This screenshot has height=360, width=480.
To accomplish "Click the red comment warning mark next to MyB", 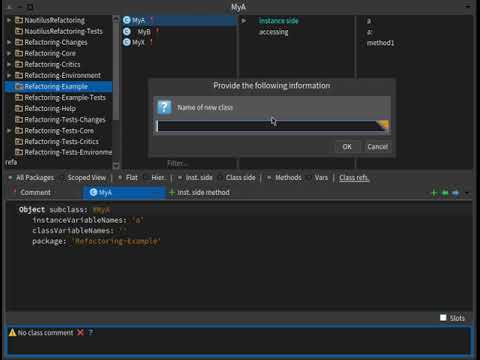I will pos(157,31).
